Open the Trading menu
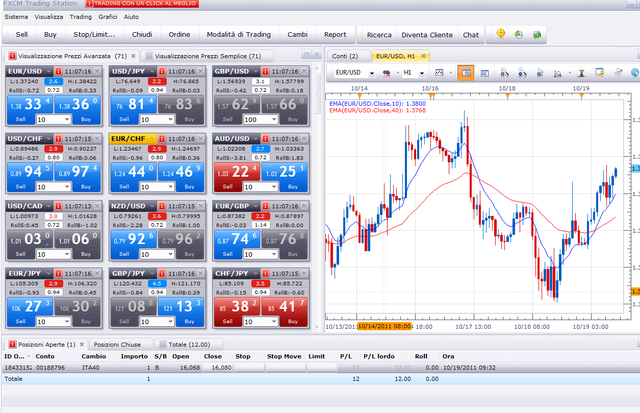 click(80, 17)
